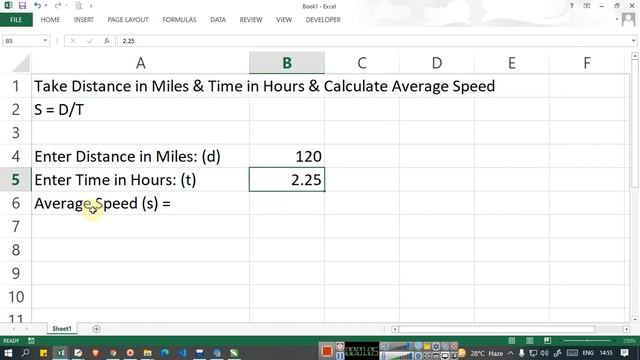Click the Redo arrow icon

pos(58,6)
